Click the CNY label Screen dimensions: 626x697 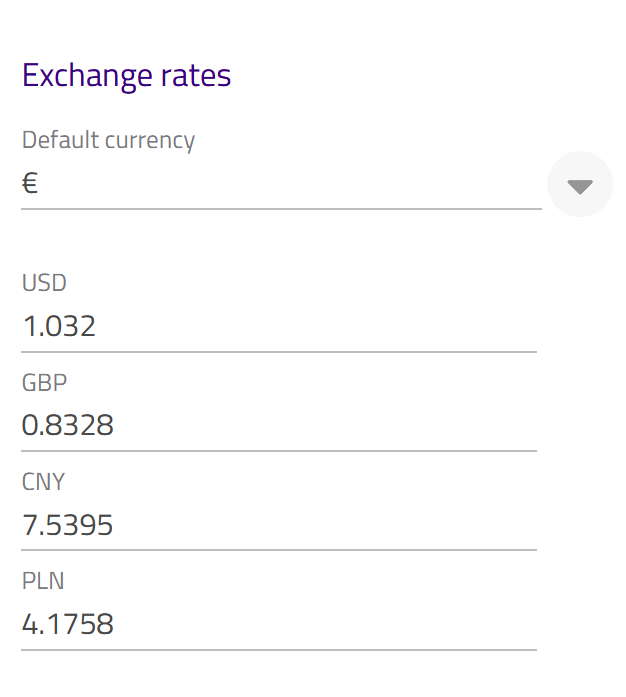pyautogui.click(x=43, y=482)
